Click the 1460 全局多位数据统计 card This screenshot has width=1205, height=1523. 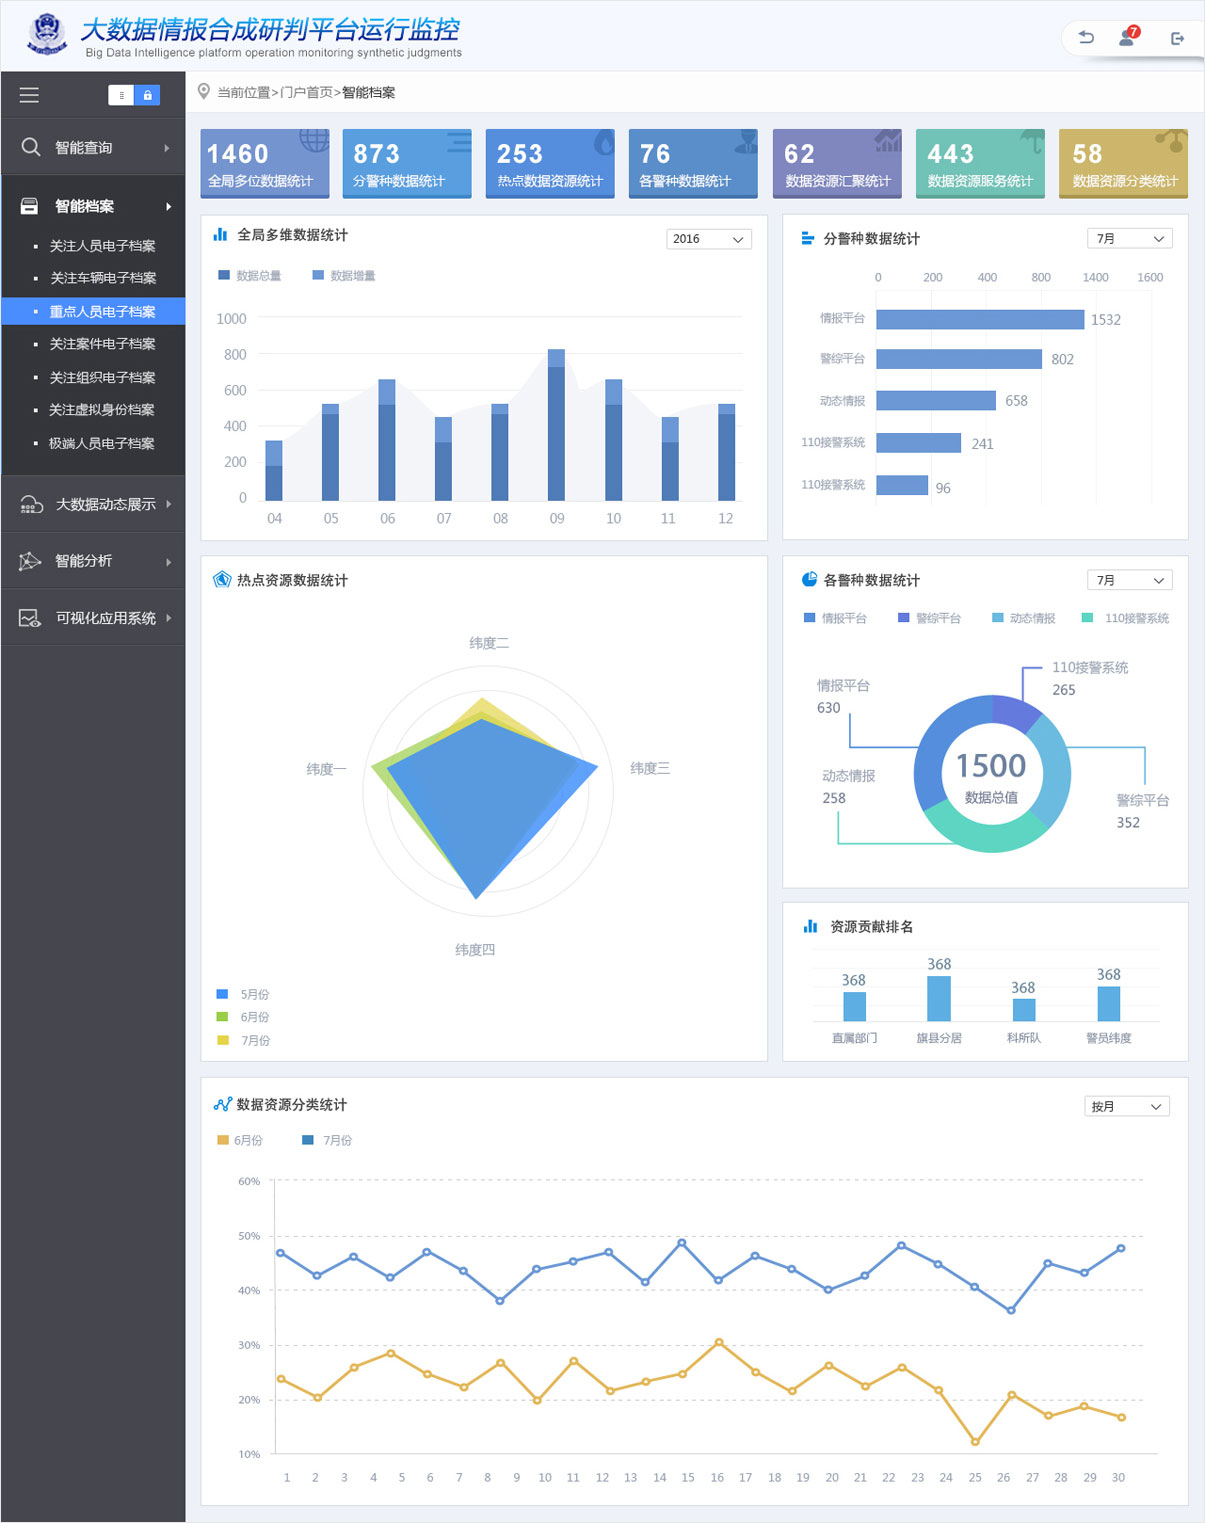[x=265, y=163]
